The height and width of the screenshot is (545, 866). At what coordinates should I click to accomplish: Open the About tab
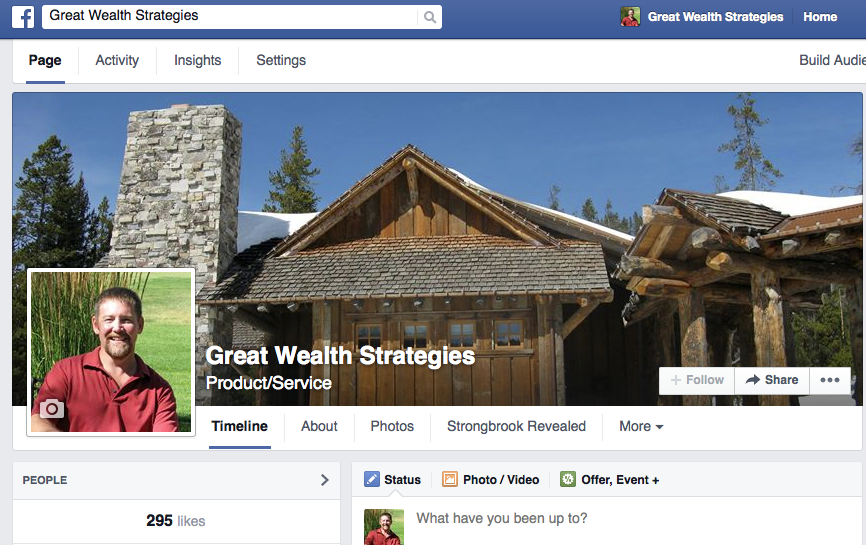[319, 426]
